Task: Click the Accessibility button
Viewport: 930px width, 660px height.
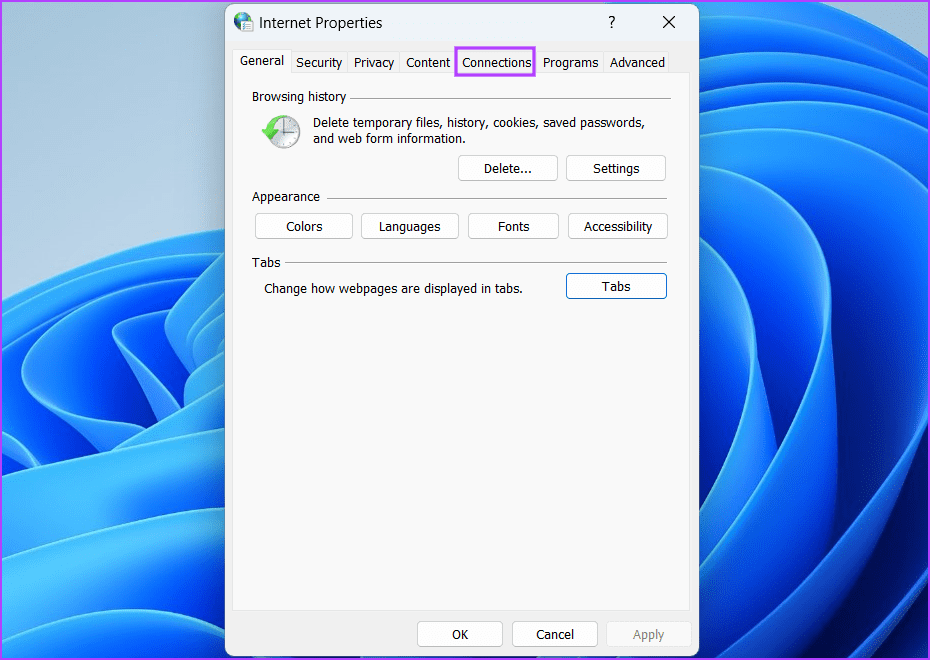Action: [617, 227]
